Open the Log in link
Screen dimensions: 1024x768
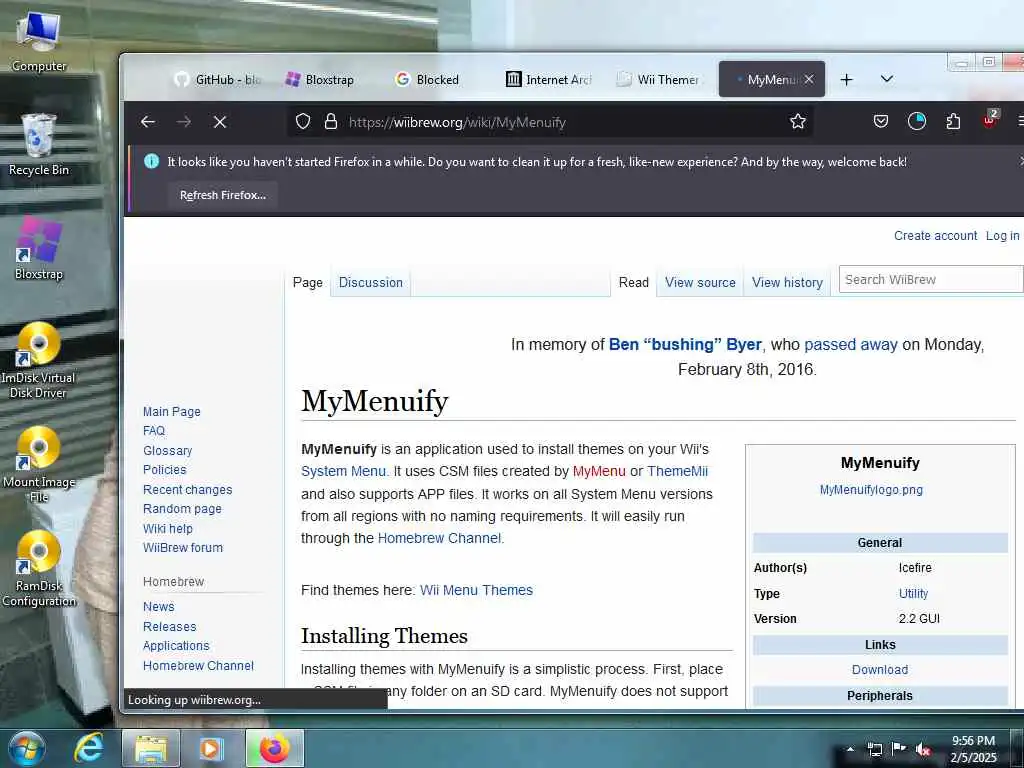coord(1002,235)
